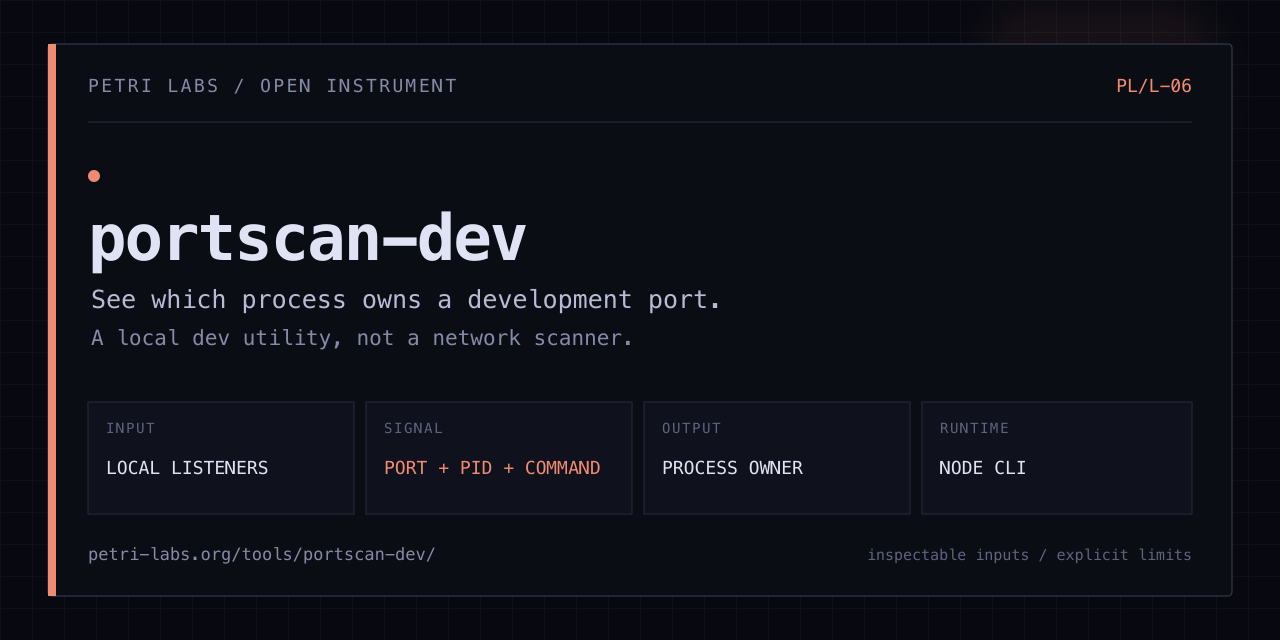The width and height of the screenshot is (1280, 640).
Task: Click the NODE CLI value
Action: (983, 468)
